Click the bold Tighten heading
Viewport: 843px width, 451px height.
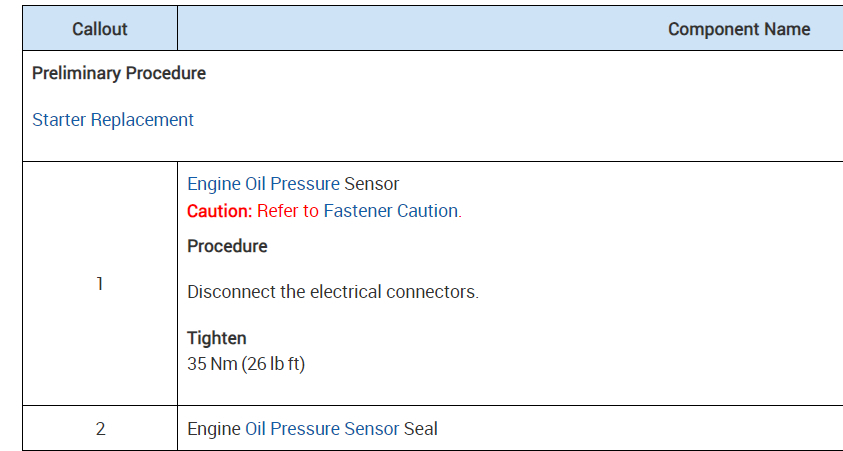coord(216,338)
